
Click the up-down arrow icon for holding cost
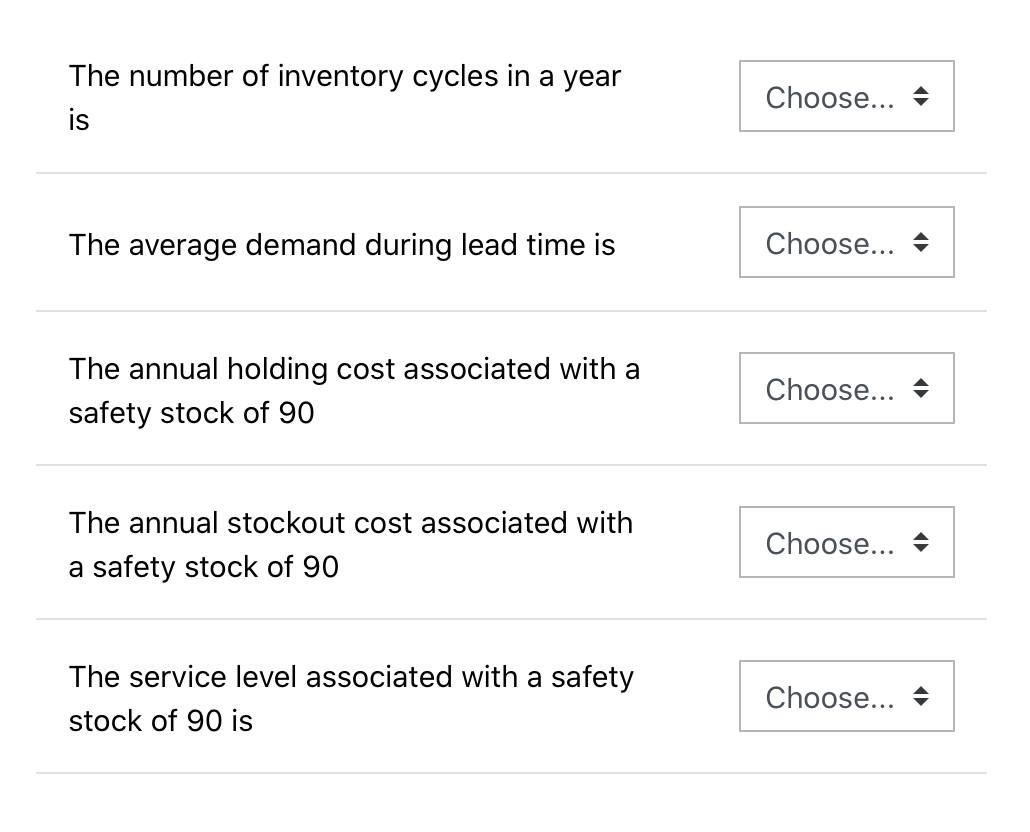[x=921, y=389]
